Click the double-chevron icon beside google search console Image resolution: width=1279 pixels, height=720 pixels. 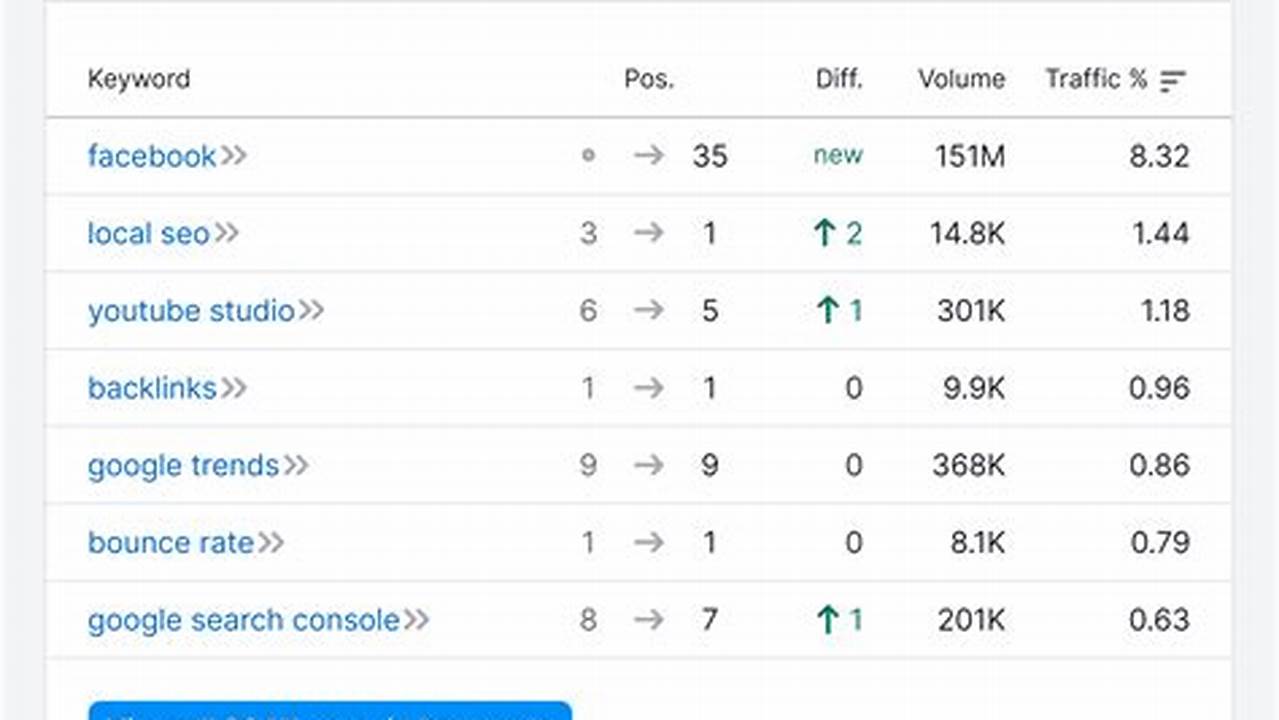pyautogui.click(x=417, y=620)
